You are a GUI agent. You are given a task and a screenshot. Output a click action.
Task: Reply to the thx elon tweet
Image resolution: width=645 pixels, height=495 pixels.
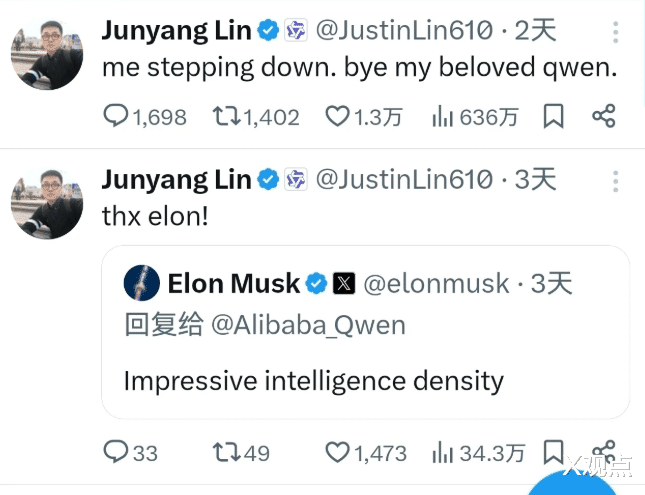click(x=116, y=452)
